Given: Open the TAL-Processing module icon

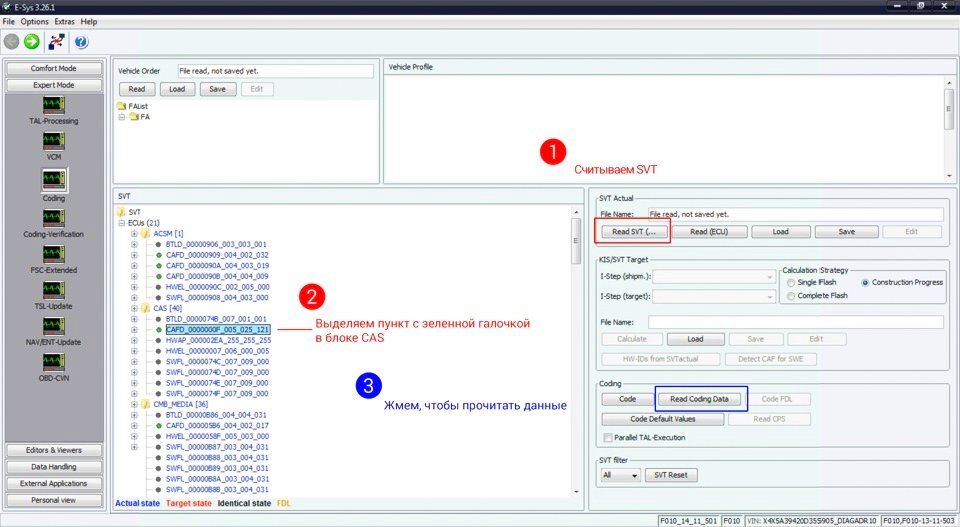Looking at the screenshot, I should click(54, 105).
